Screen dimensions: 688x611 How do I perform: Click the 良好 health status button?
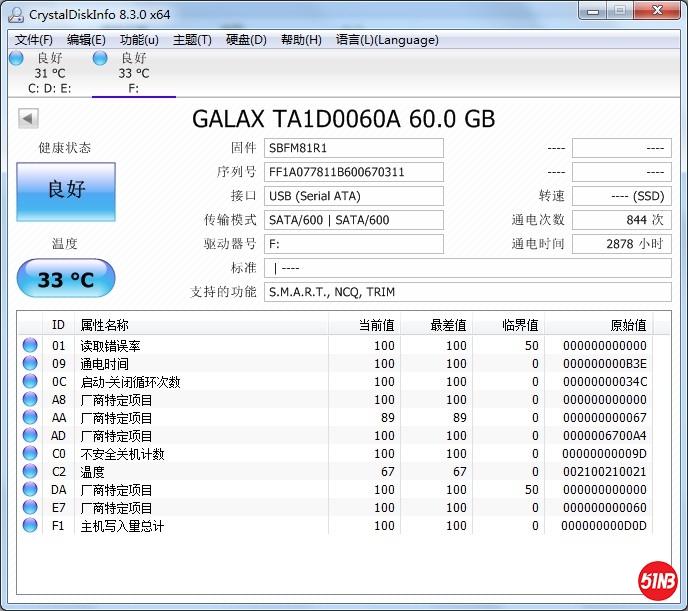pyautogui.click(x=66, y=191)
